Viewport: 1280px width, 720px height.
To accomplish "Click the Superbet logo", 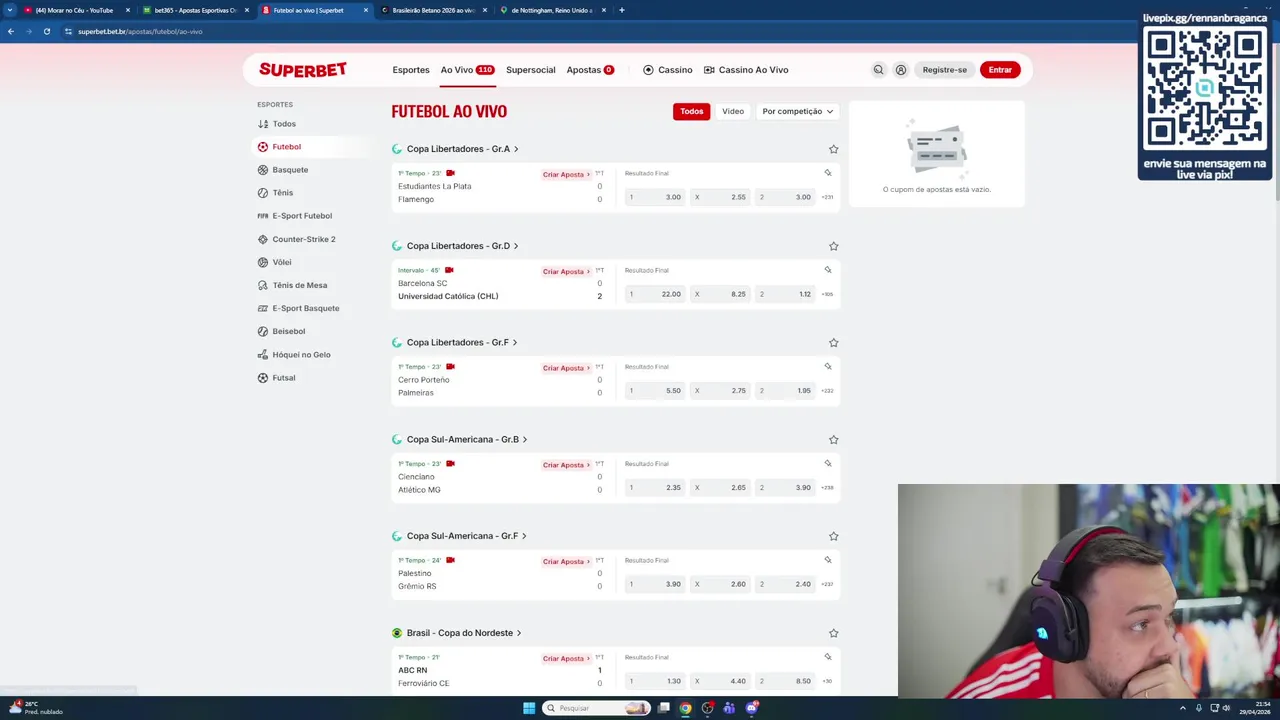I will coord(303,70).
